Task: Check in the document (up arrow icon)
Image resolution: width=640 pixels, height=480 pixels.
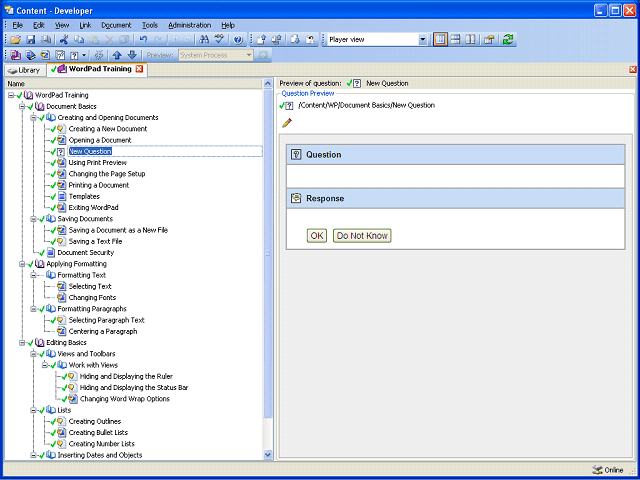Action: click(x=262, y=40)
